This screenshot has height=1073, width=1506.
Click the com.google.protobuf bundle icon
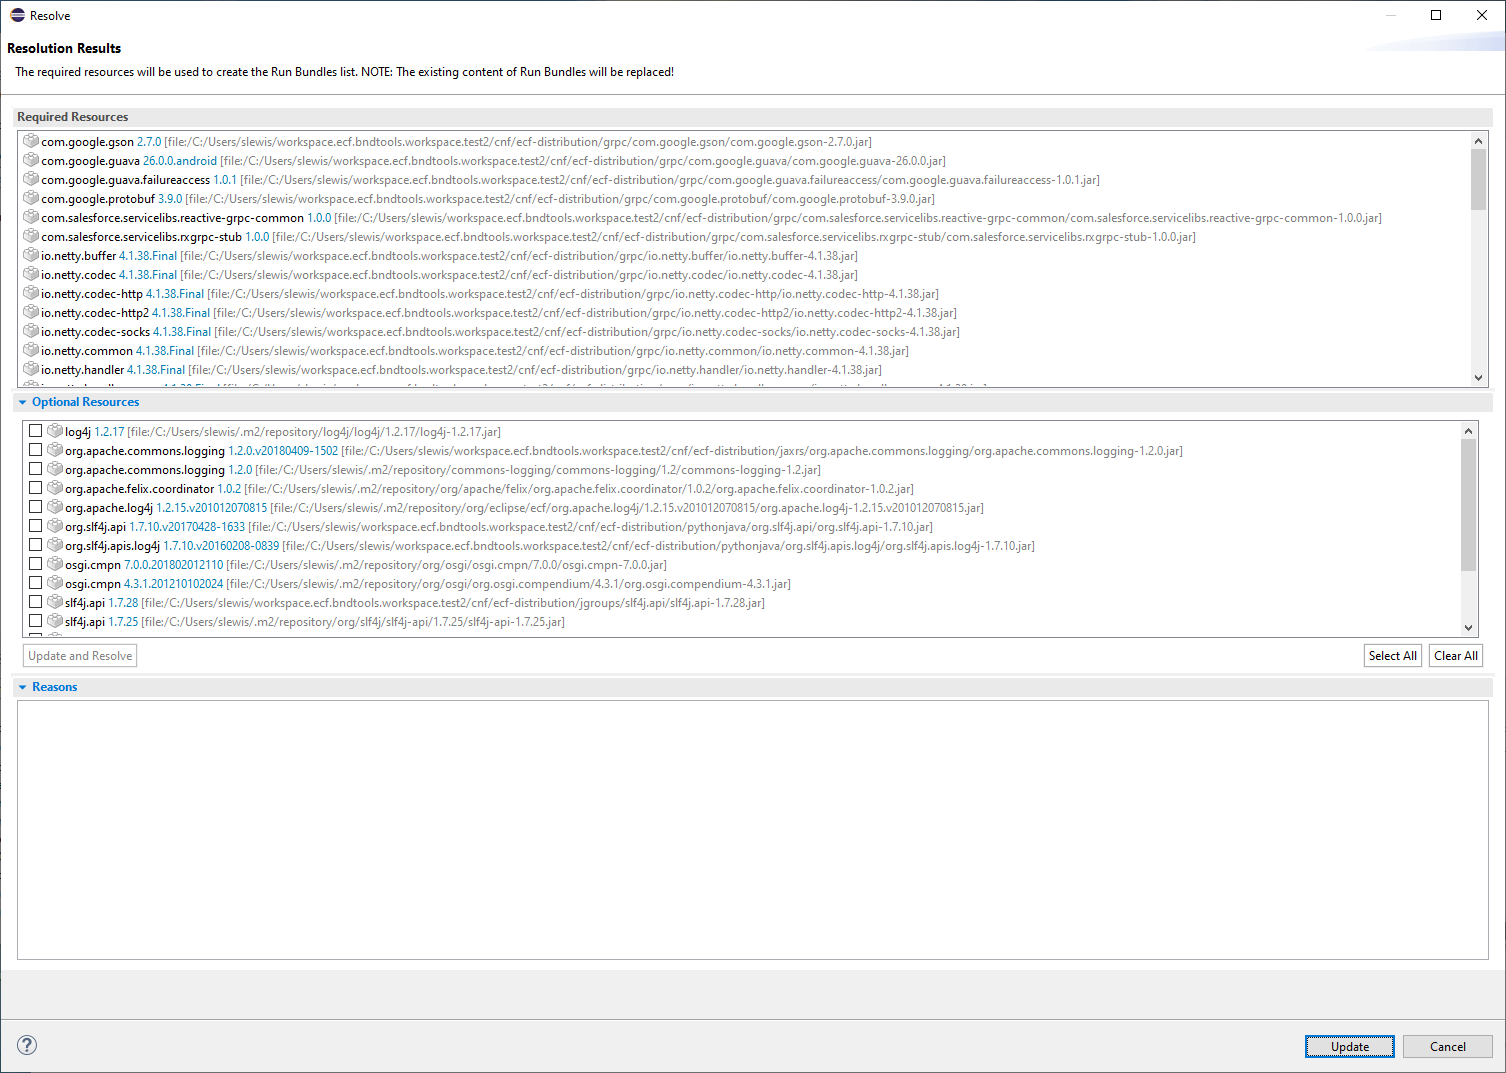(x=29, y=198)
